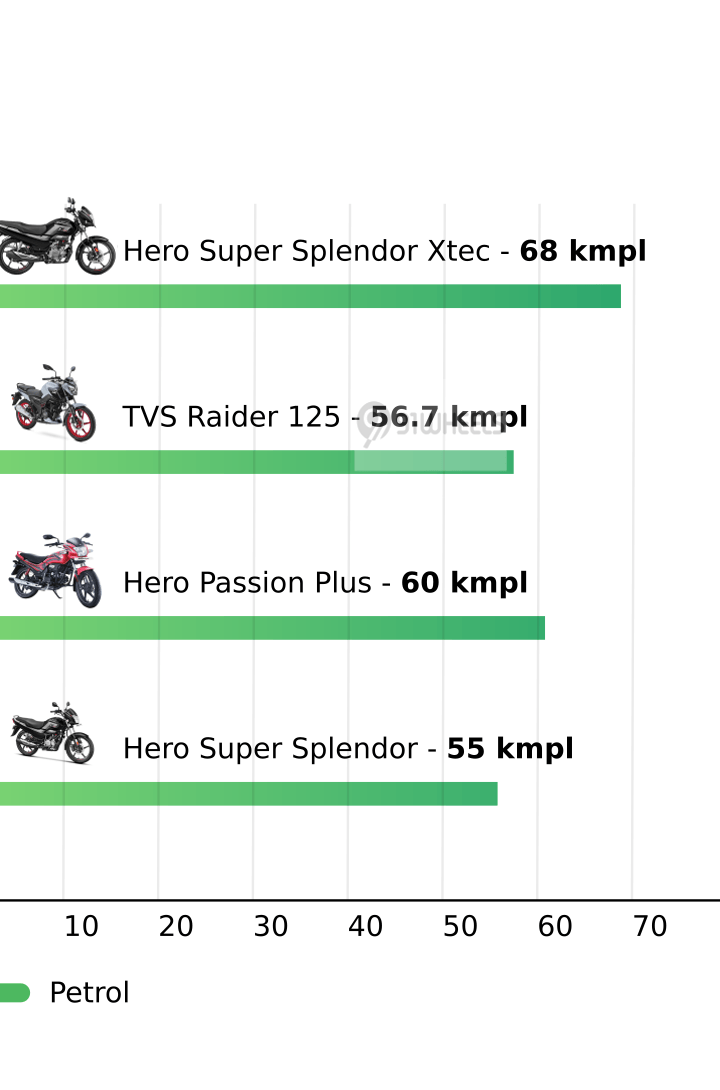Select the TVS Raider 125 label
720x1090 pixels.
point(231,417)
